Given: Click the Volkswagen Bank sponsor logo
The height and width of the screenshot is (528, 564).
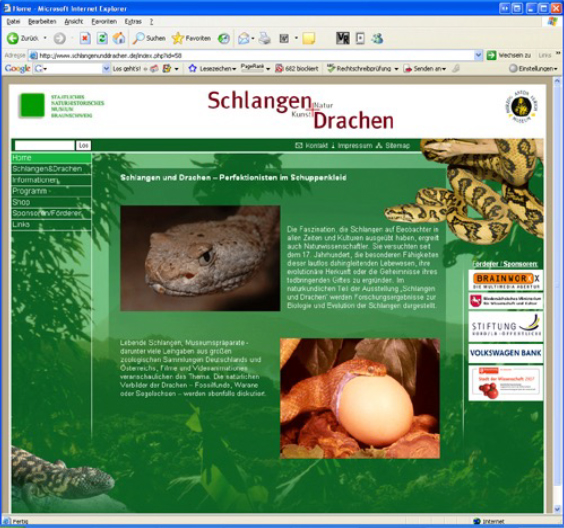Looking at the screenshot, I should click(505, 353).
